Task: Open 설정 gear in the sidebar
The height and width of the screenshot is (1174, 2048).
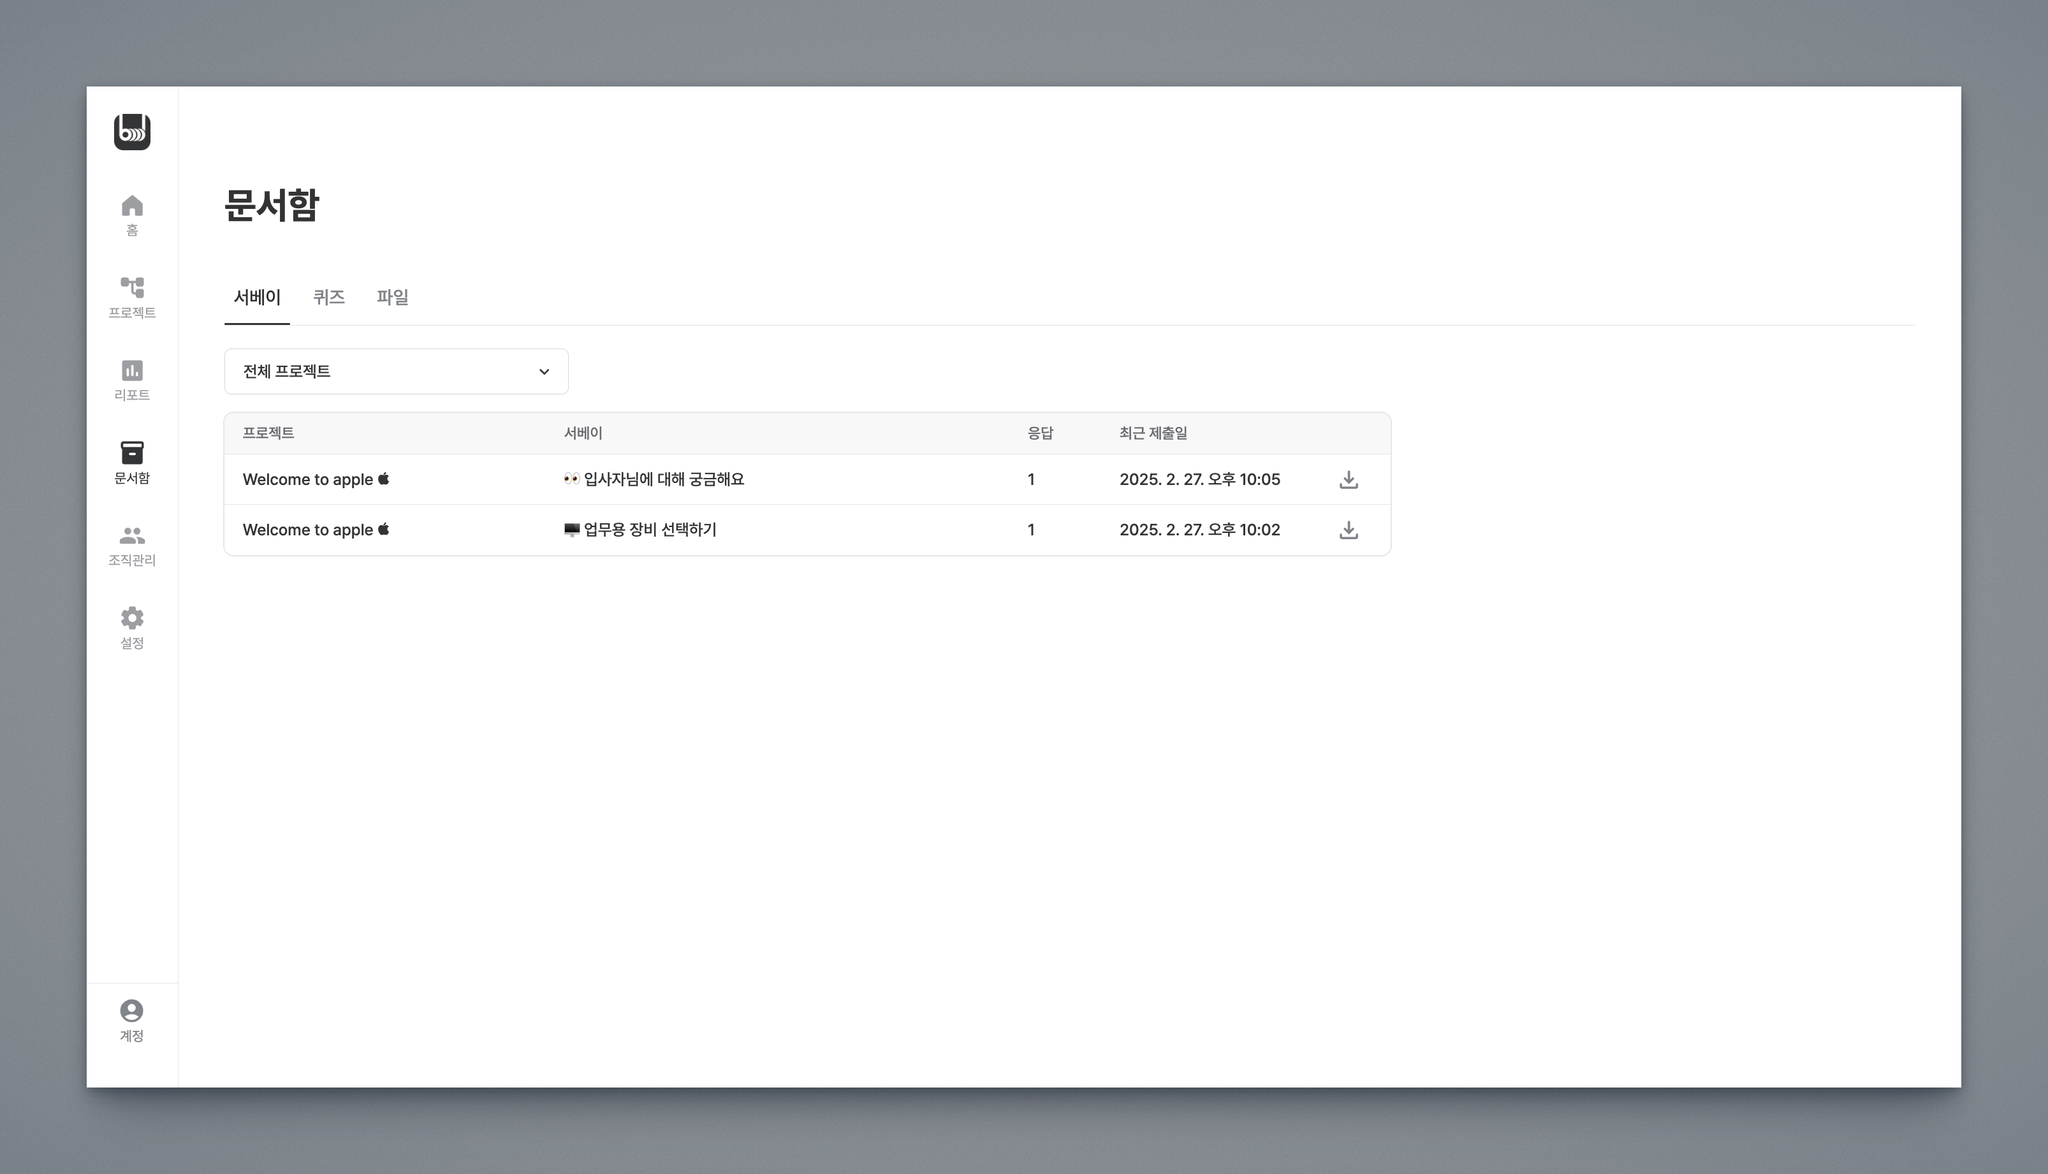Action: click(132, 628)
